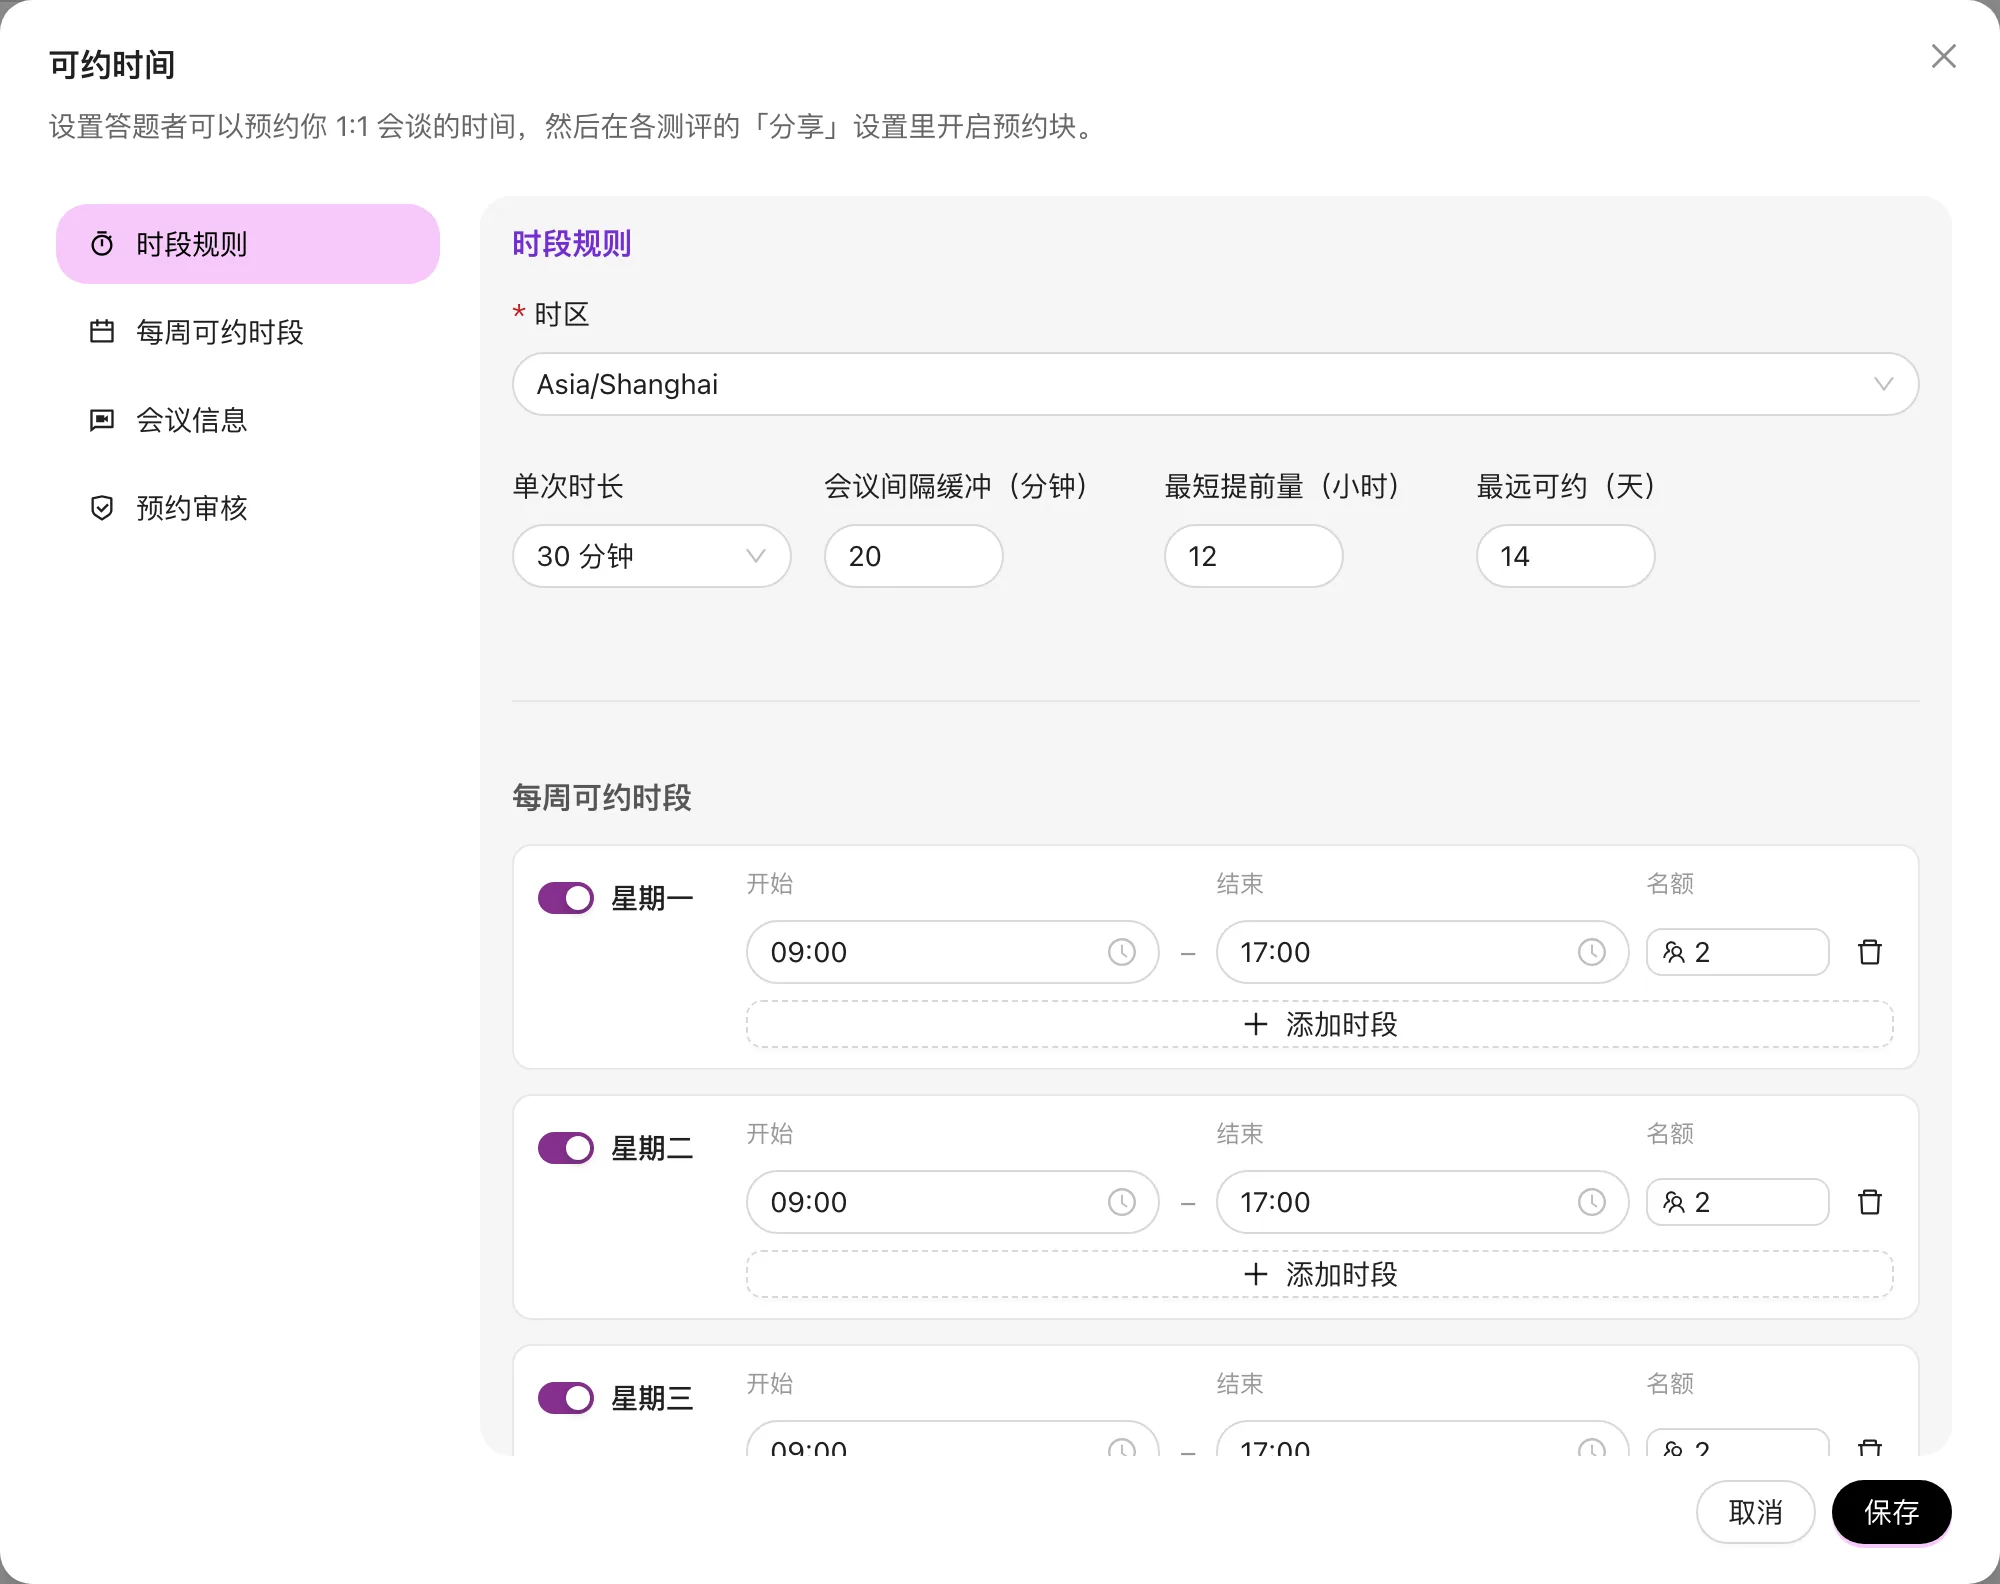Add a time slot for 星期二
2000x1584 pixels.
pos(1320,1274)
